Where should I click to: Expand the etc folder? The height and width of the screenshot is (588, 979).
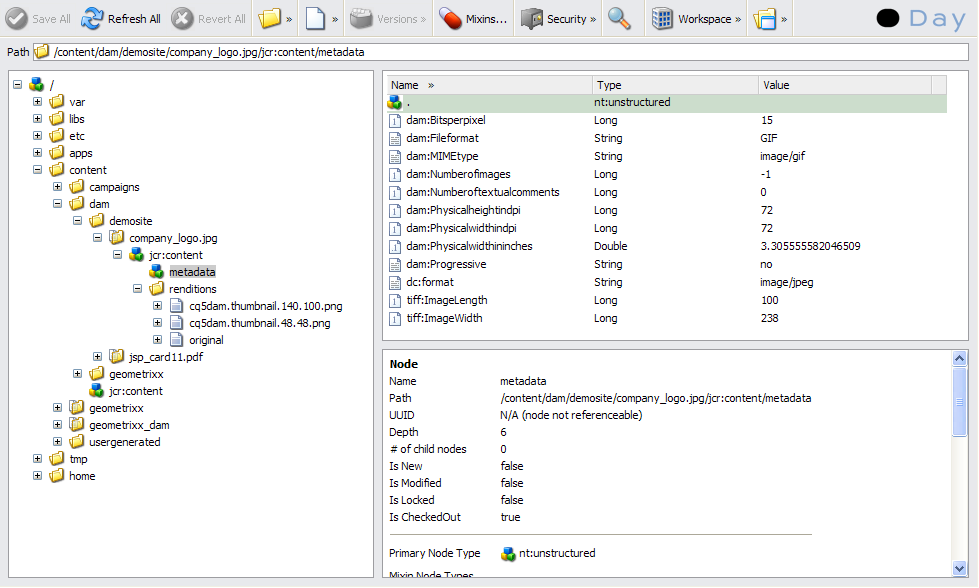click(37, 135)
